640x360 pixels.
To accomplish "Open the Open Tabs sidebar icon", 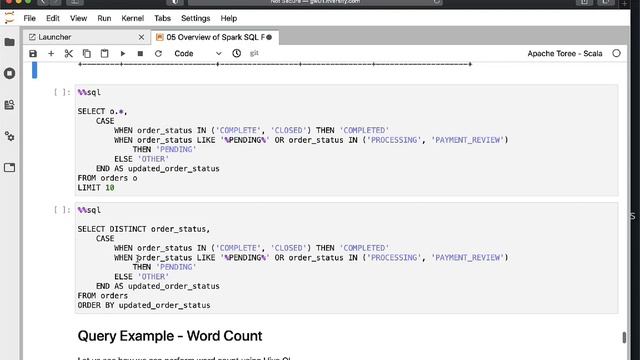I will (x=9, y=168).
